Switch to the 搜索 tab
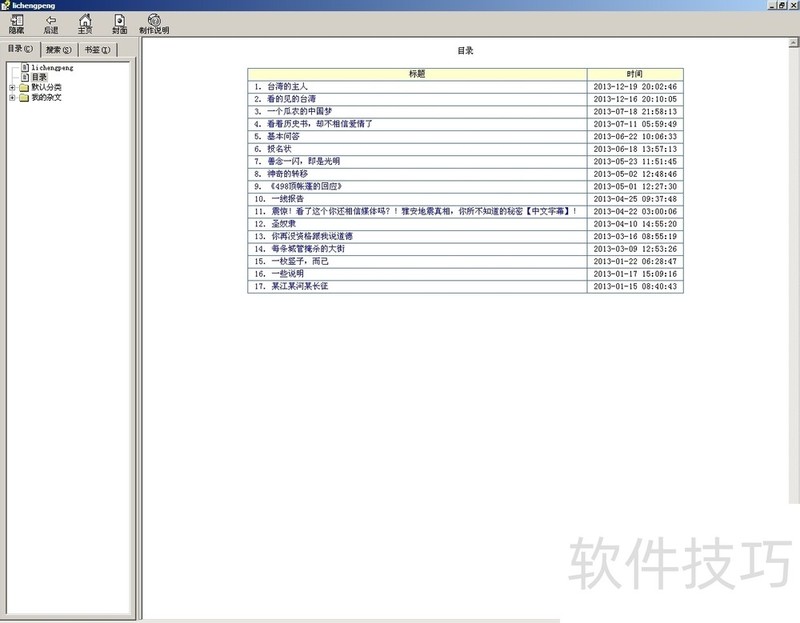This screenshot has width=800, height=623. click(x=59, y=49)
